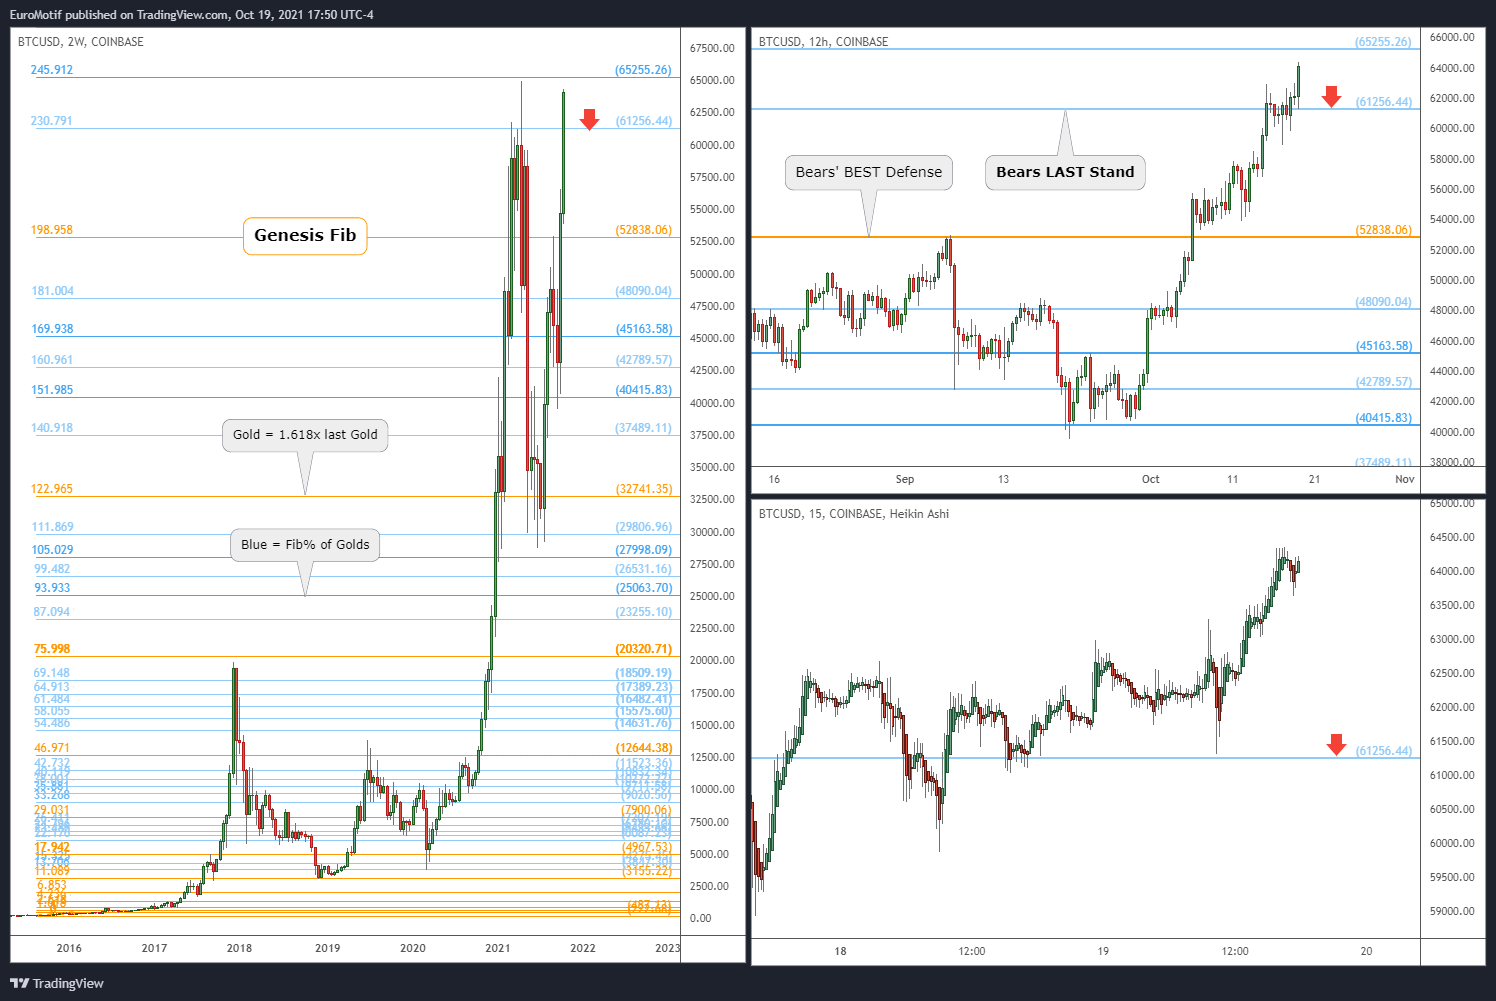The image size is (1496, 1001).
Task: Select the 'Gold = 1.618x last Gold' callout
Action: pos(305,435)
